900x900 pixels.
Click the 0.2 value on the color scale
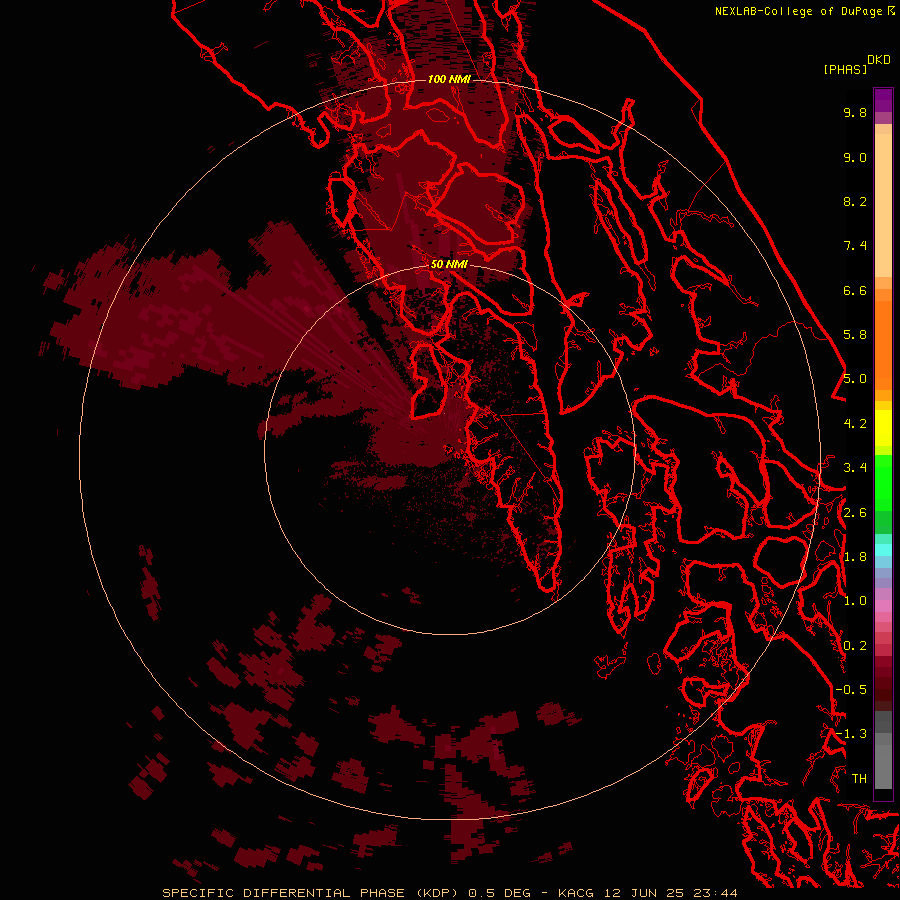pyautogui.click(x=855, y=646)
